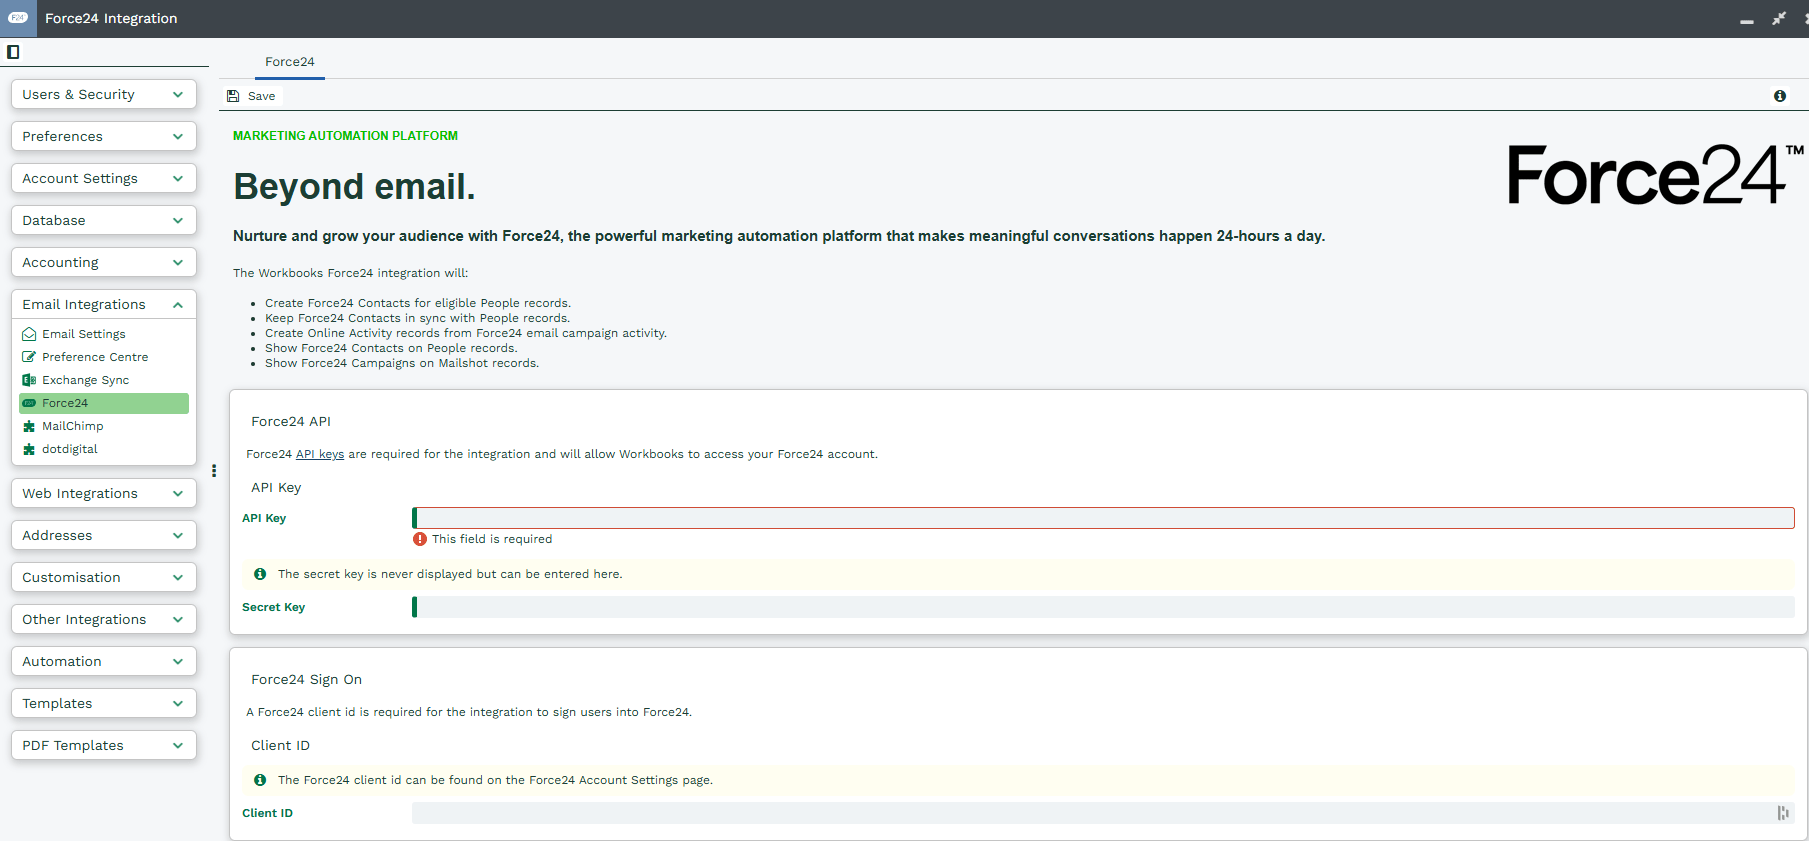Click the Preference Centre edit icon
This screenshot has width=1809, height=841.
click(x=29, y=357)
